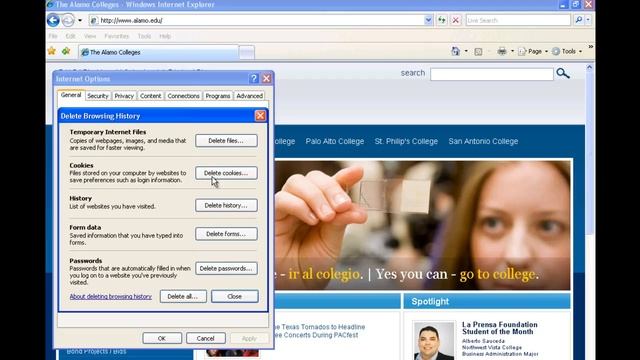The width and height of the screenshot is (640, 360).
Task: Click the website search text field
Action: click(x=491, y=74)
